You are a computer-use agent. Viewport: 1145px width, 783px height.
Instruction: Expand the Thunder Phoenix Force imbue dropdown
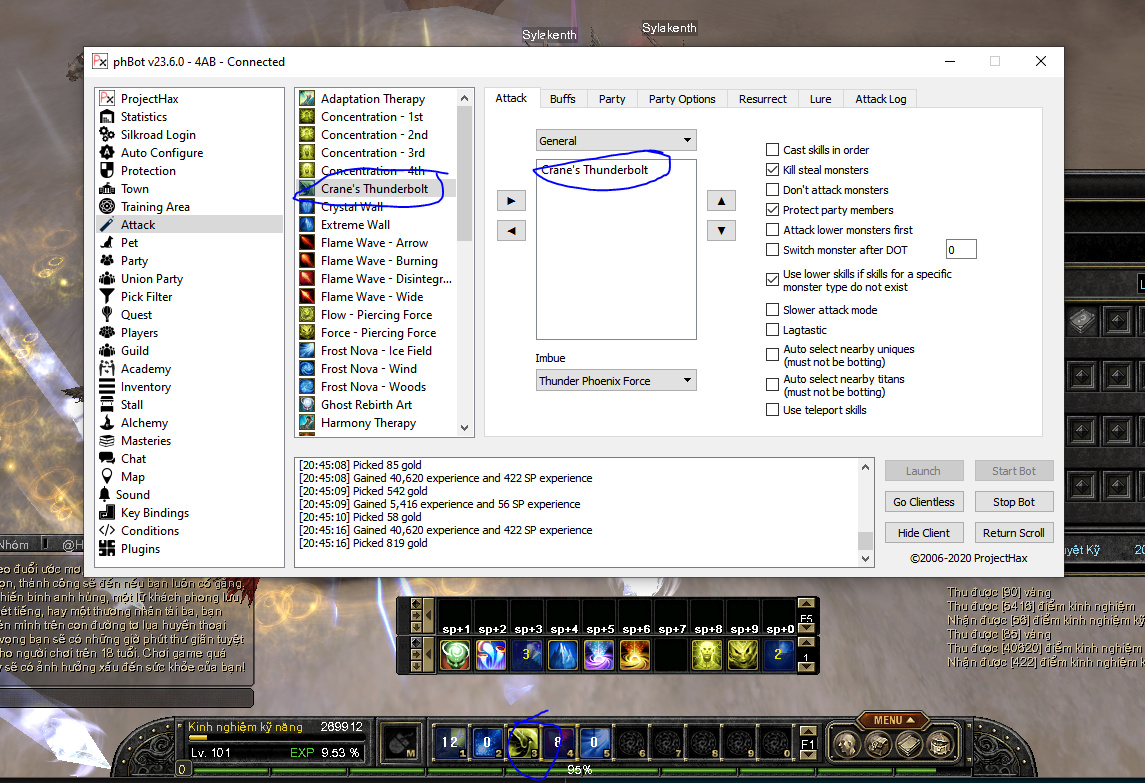616,381
